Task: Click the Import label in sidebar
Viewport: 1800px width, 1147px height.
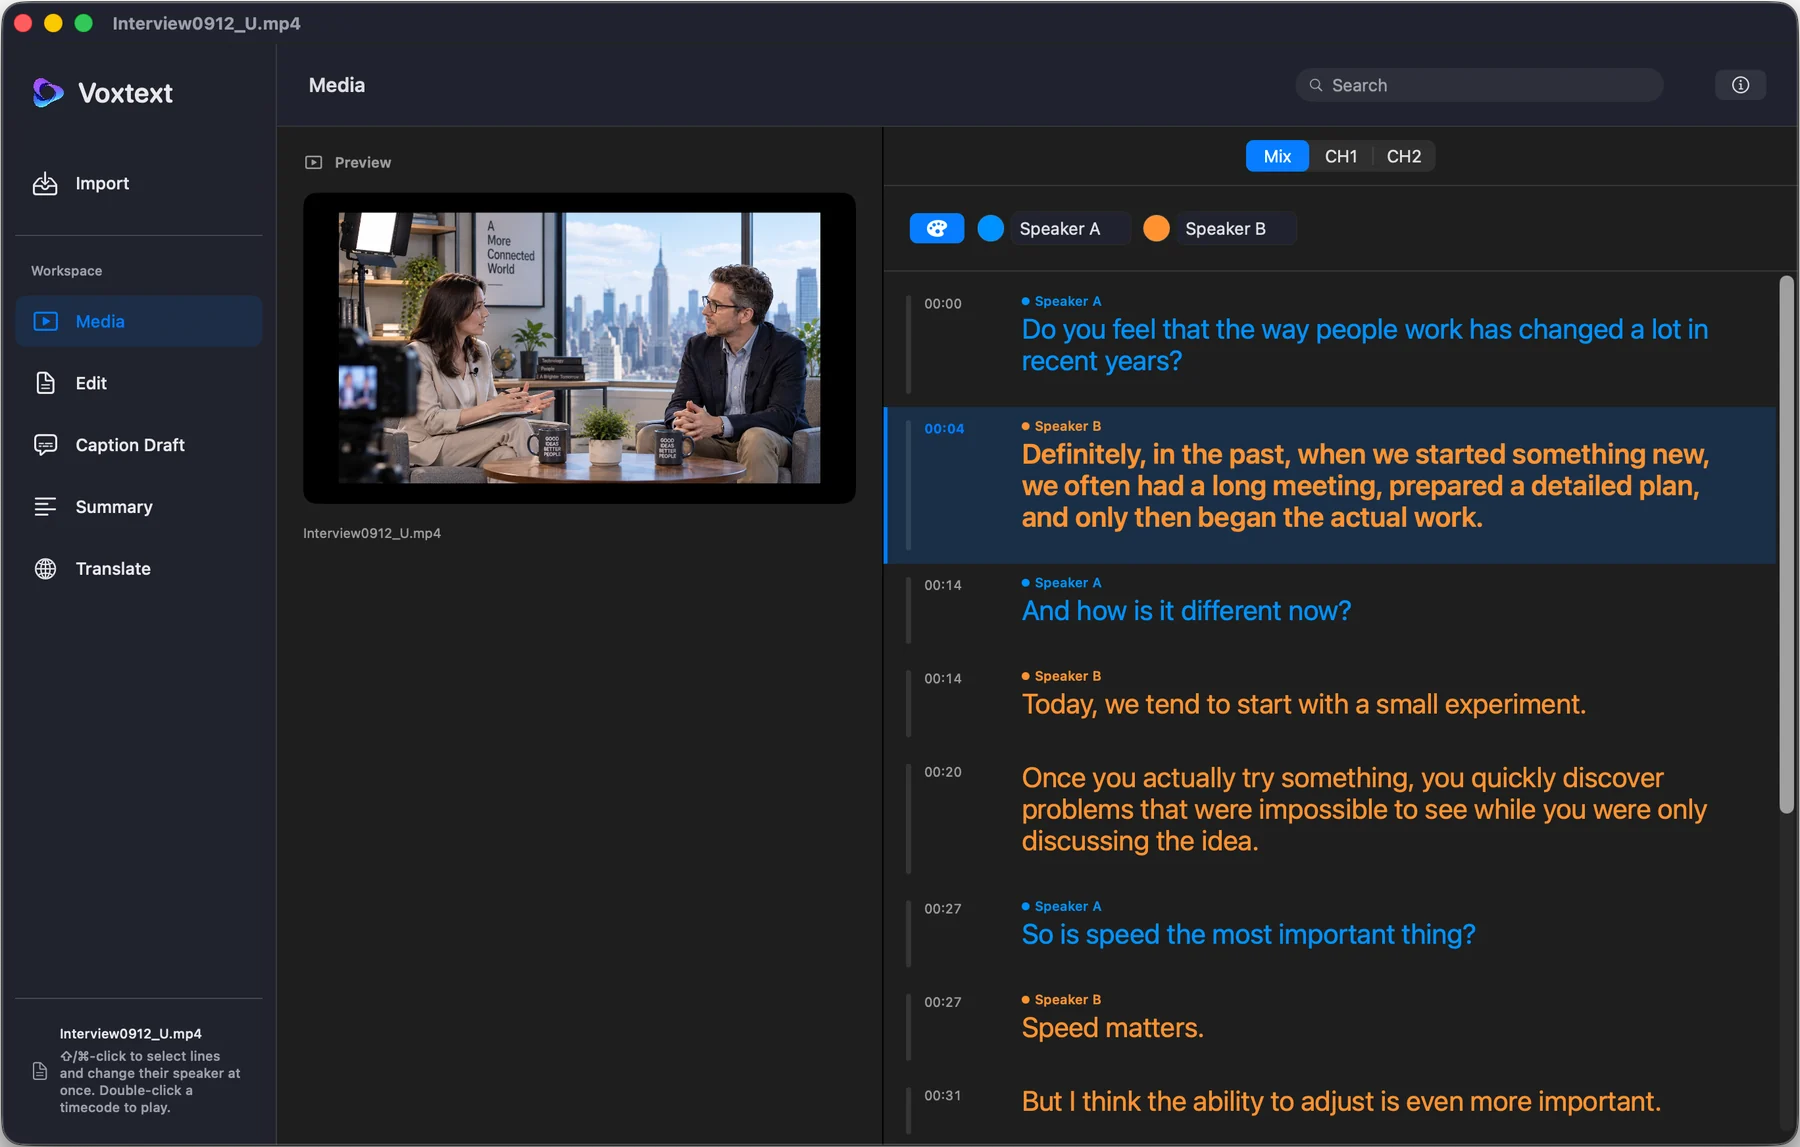Action: tap(102, 183)
